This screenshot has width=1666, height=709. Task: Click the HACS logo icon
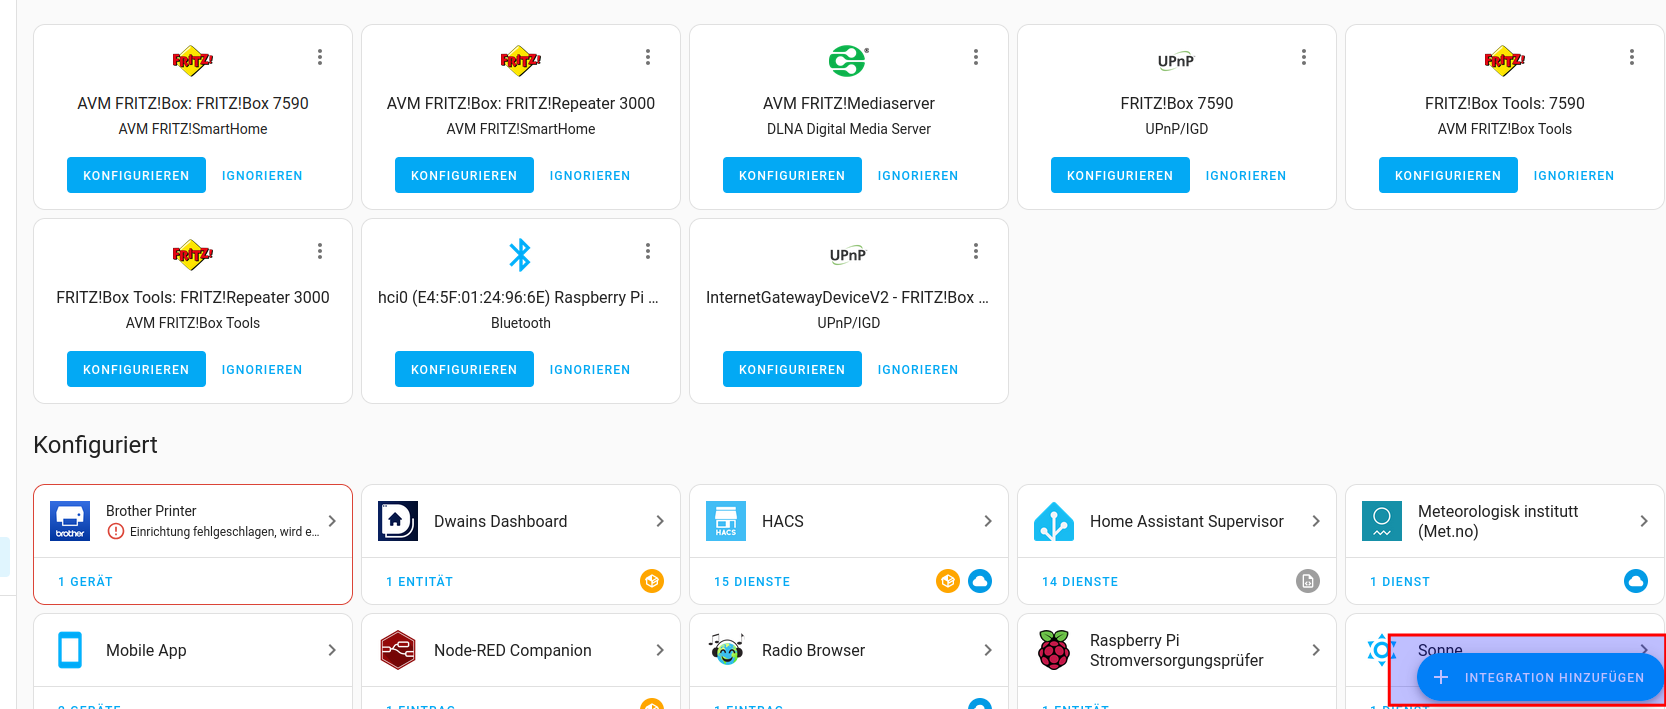(726, 521)
